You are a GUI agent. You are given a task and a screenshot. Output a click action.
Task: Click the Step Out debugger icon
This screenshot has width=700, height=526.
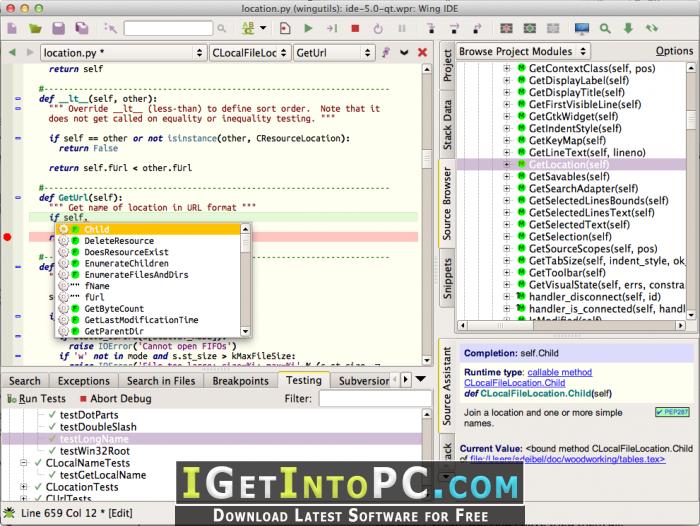coord(477,29)
